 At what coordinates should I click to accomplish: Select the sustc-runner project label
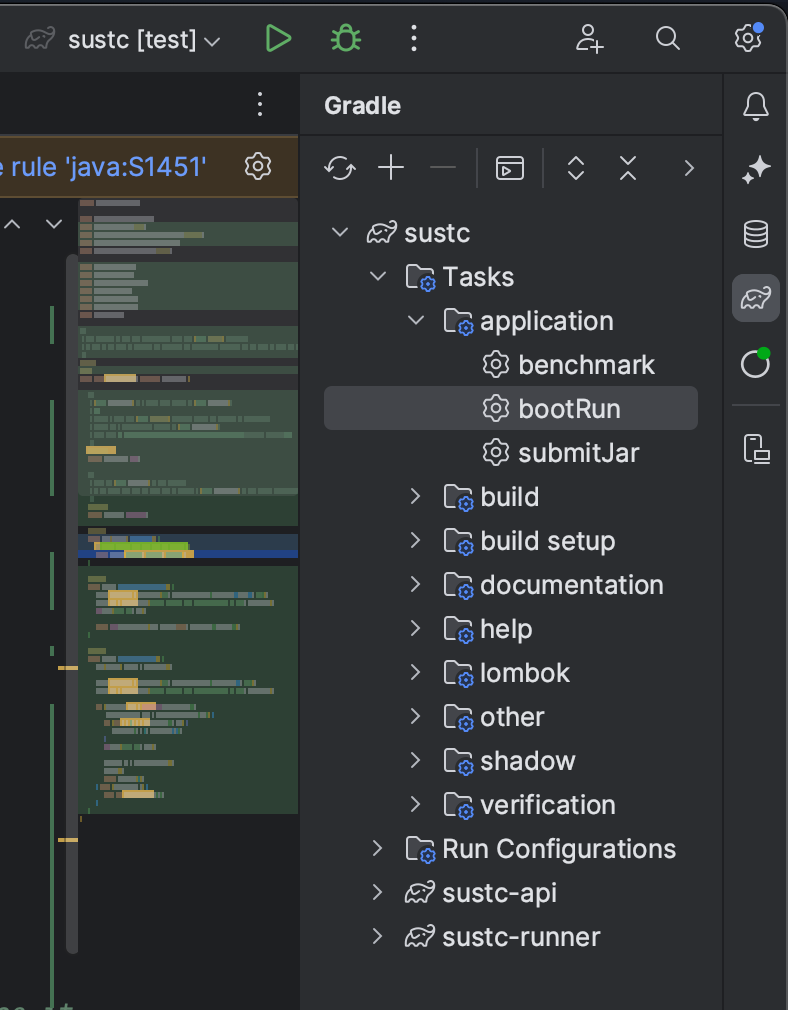pos(521,937)
